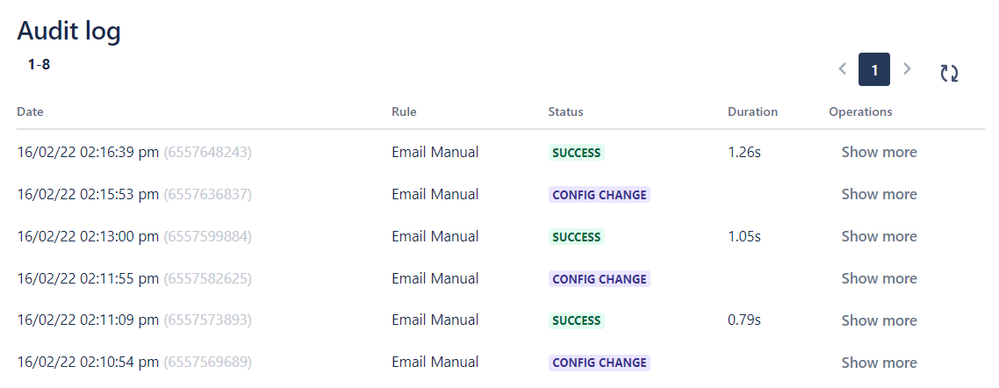Open Show more for 02:10:54 pm entry
The height and width of the screenshot is (388, 999).
(x=879, y=363)
